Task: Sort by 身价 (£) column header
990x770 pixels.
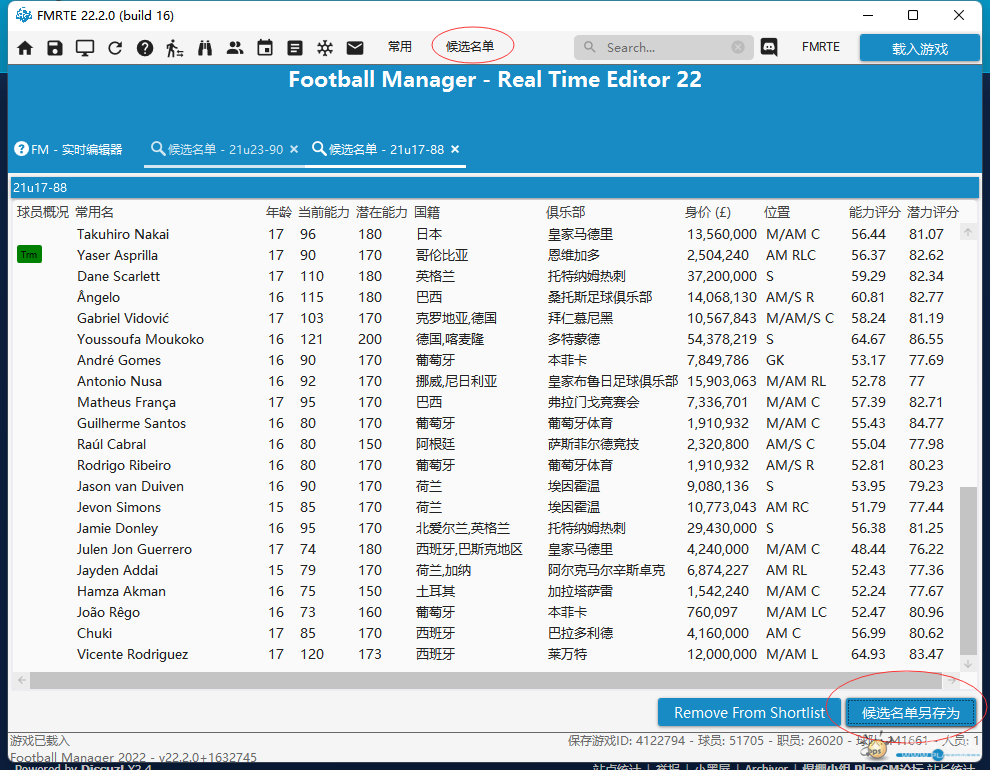Action: pyautogui.click(x=707, y=213)
